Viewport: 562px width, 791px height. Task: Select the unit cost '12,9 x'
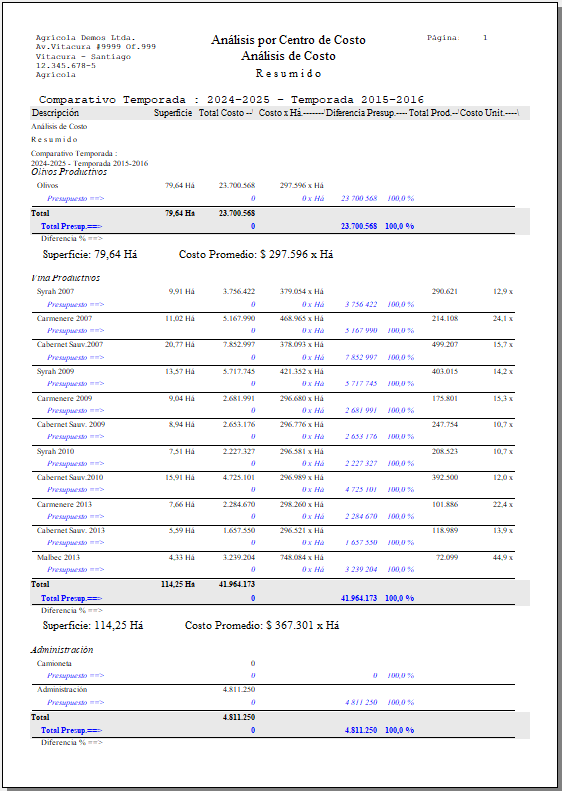(503, 292)
